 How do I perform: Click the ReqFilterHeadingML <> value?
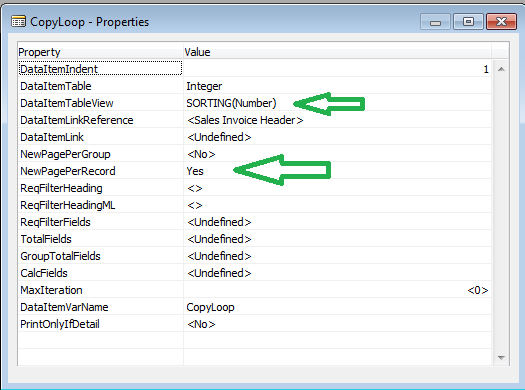[x=195, y=205]
